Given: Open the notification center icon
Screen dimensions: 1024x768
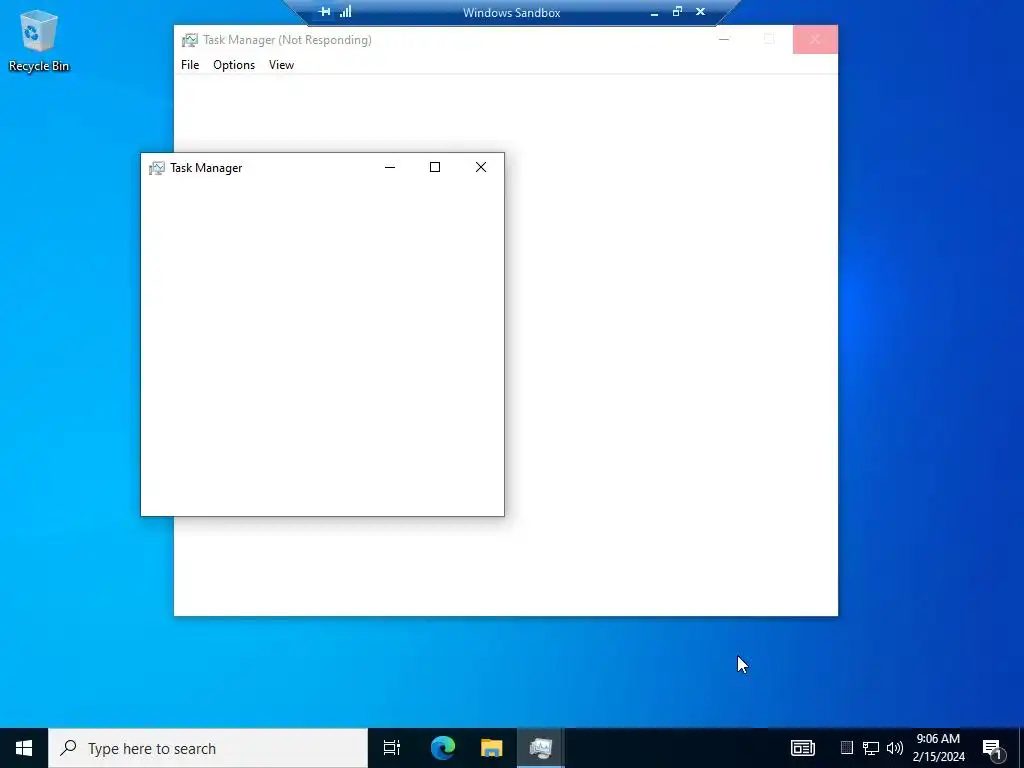Looking at the screenshot, I should point(993,749).
